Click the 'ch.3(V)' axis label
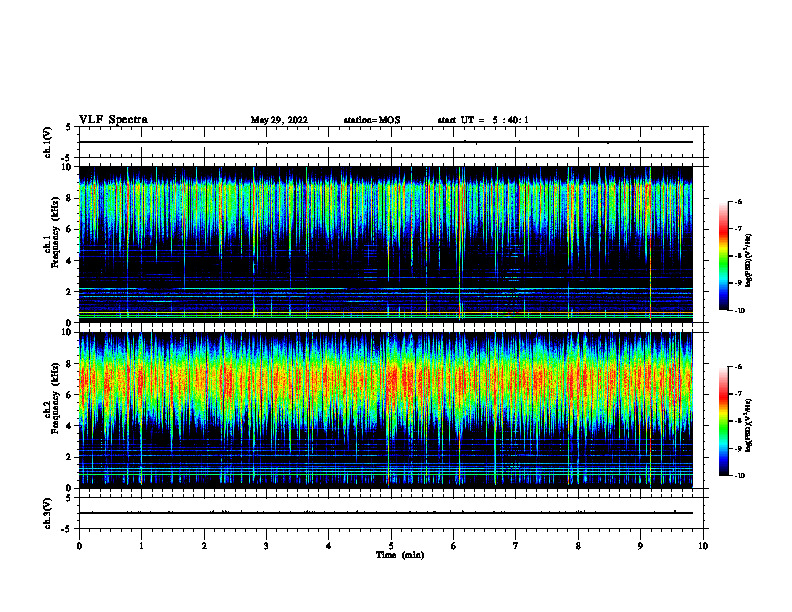The height and width of the screenshot is (612, 792). point(47,513)
